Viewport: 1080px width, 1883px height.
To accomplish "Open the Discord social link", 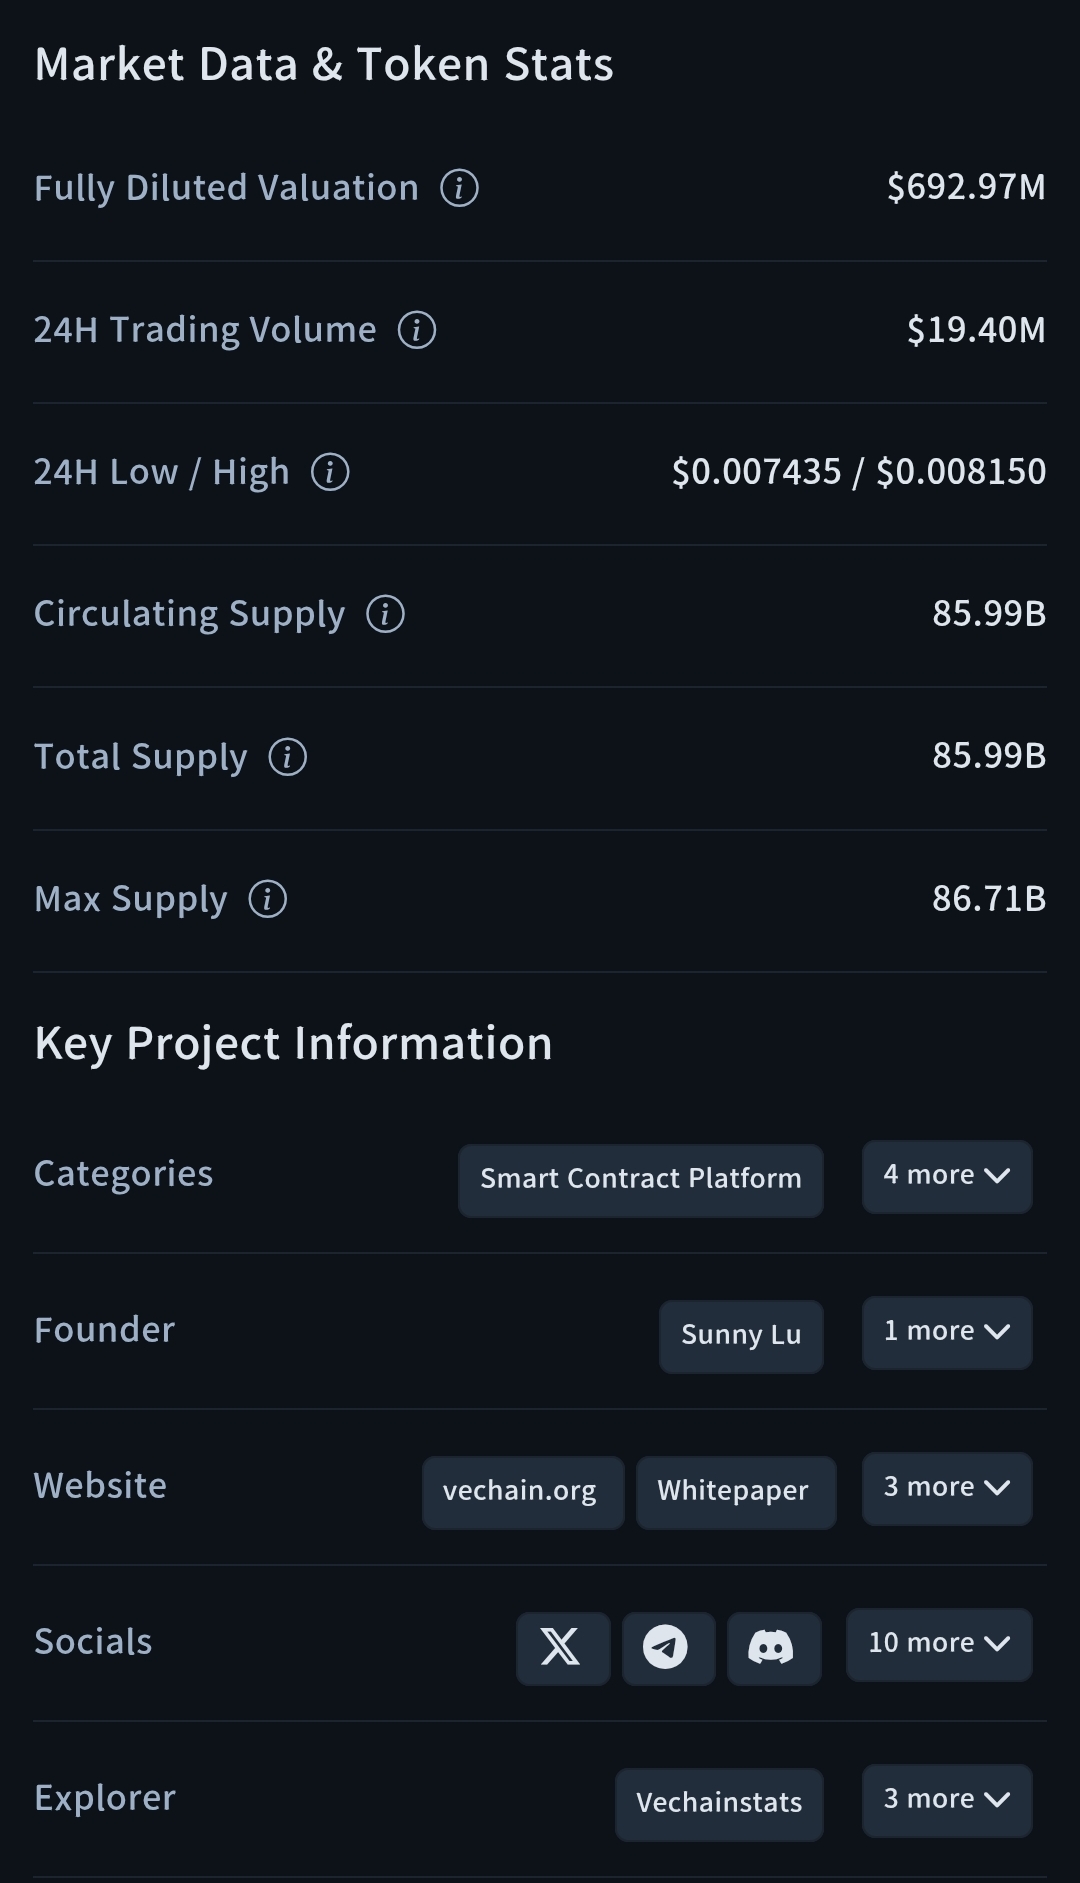I will 773,1647.
